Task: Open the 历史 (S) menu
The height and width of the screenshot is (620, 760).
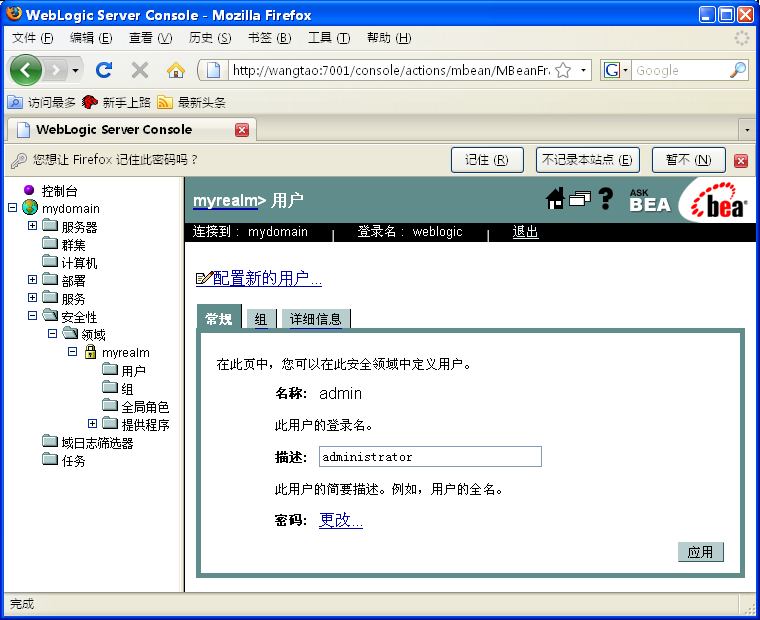Action: coord(210,38)
